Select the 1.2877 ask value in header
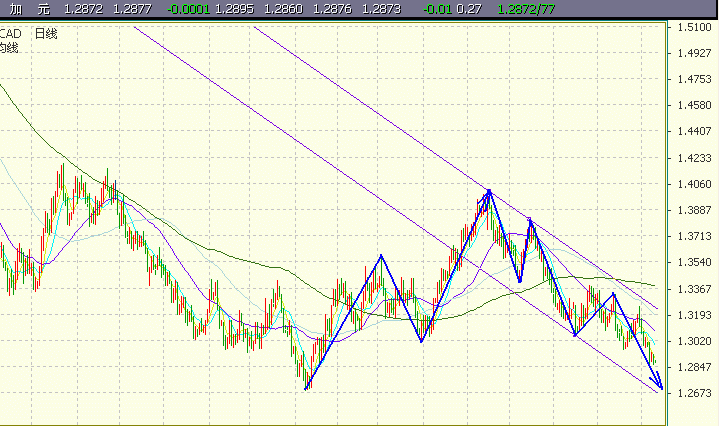Viewport: 719px width, 426px height. 133,9
